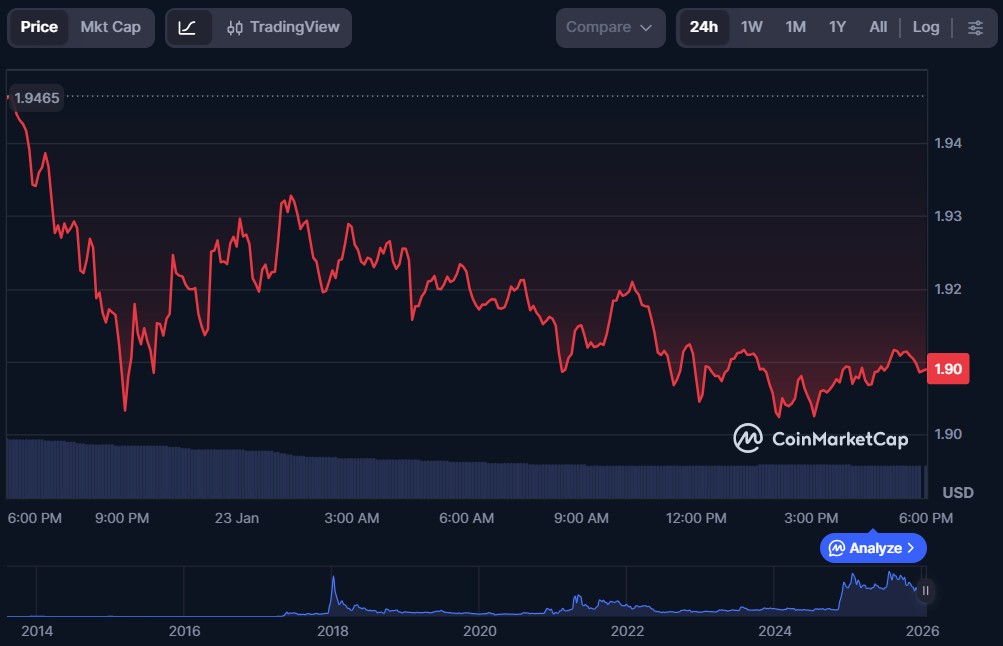Screen dimensions: 1003x646
Task: Click the red 1.90 current price tag
Action: tap(947, 369)
